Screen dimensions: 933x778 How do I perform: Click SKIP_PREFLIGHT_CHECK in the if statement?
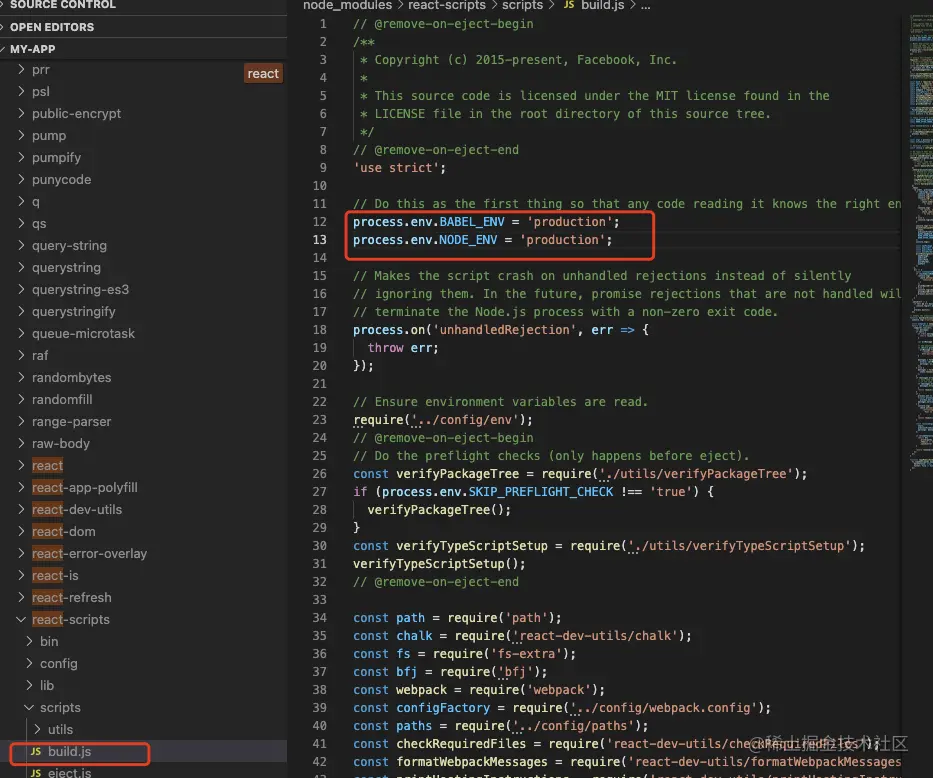click(540, 491)
